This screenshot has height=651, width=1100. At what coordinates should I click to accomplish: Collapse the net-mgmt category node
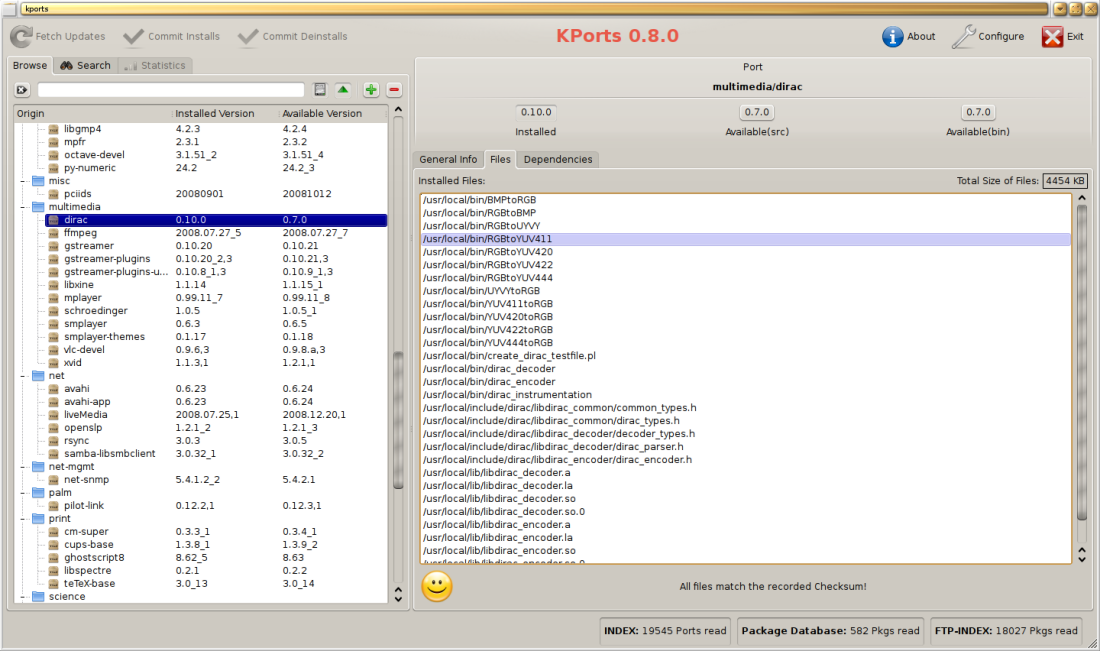pyautogui.click(x=23, y=467)
